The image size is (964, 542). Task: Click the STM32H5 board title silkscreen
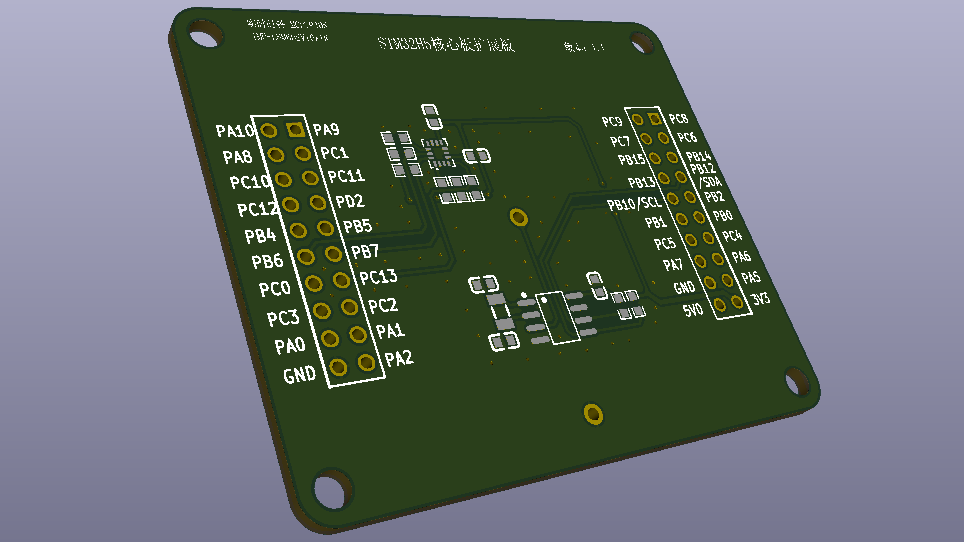[445, 44]
